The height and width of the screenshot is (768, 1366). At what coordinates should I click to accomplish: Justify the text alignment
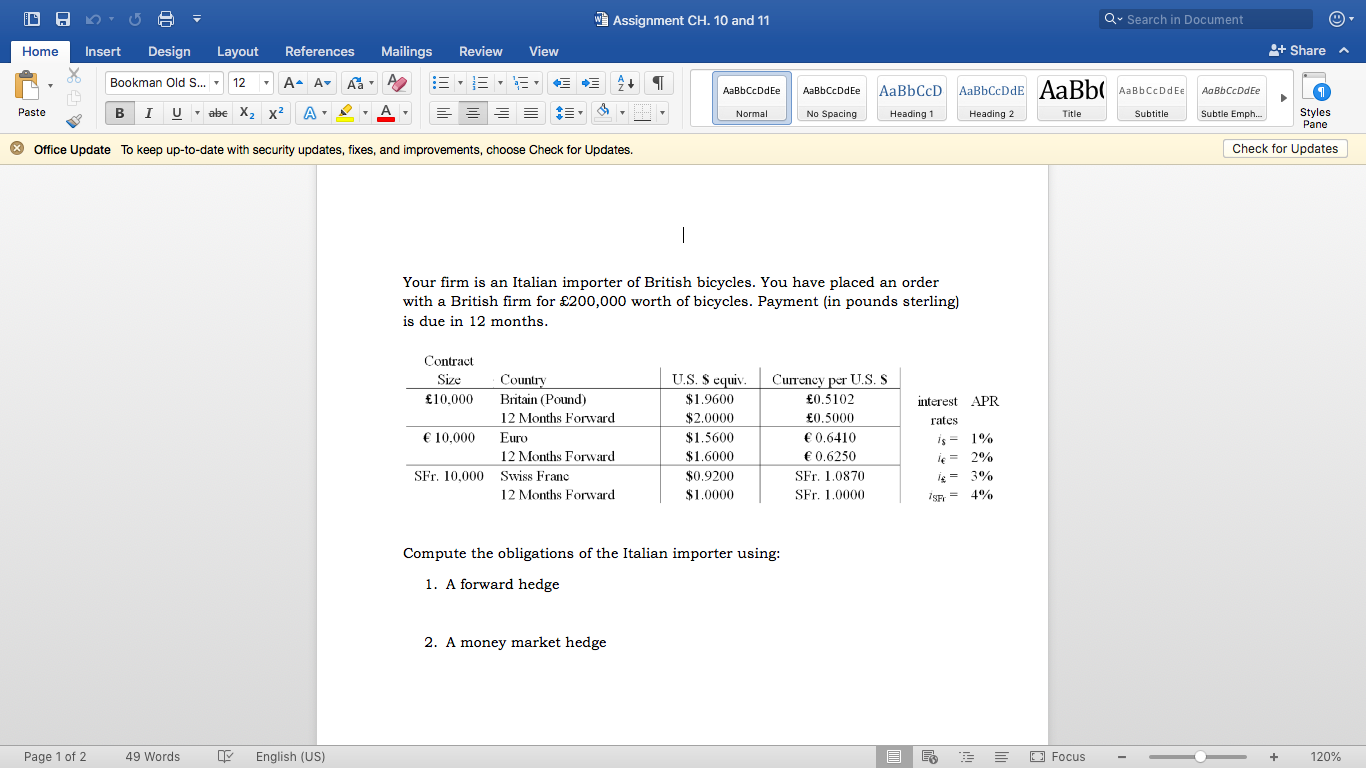(x=531, y=113)
